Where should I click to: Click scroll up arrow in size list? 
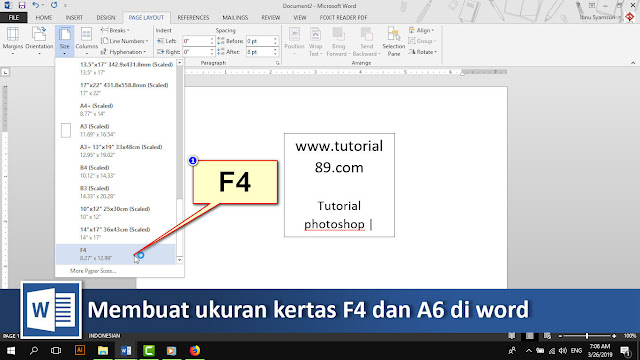(180, 62)
